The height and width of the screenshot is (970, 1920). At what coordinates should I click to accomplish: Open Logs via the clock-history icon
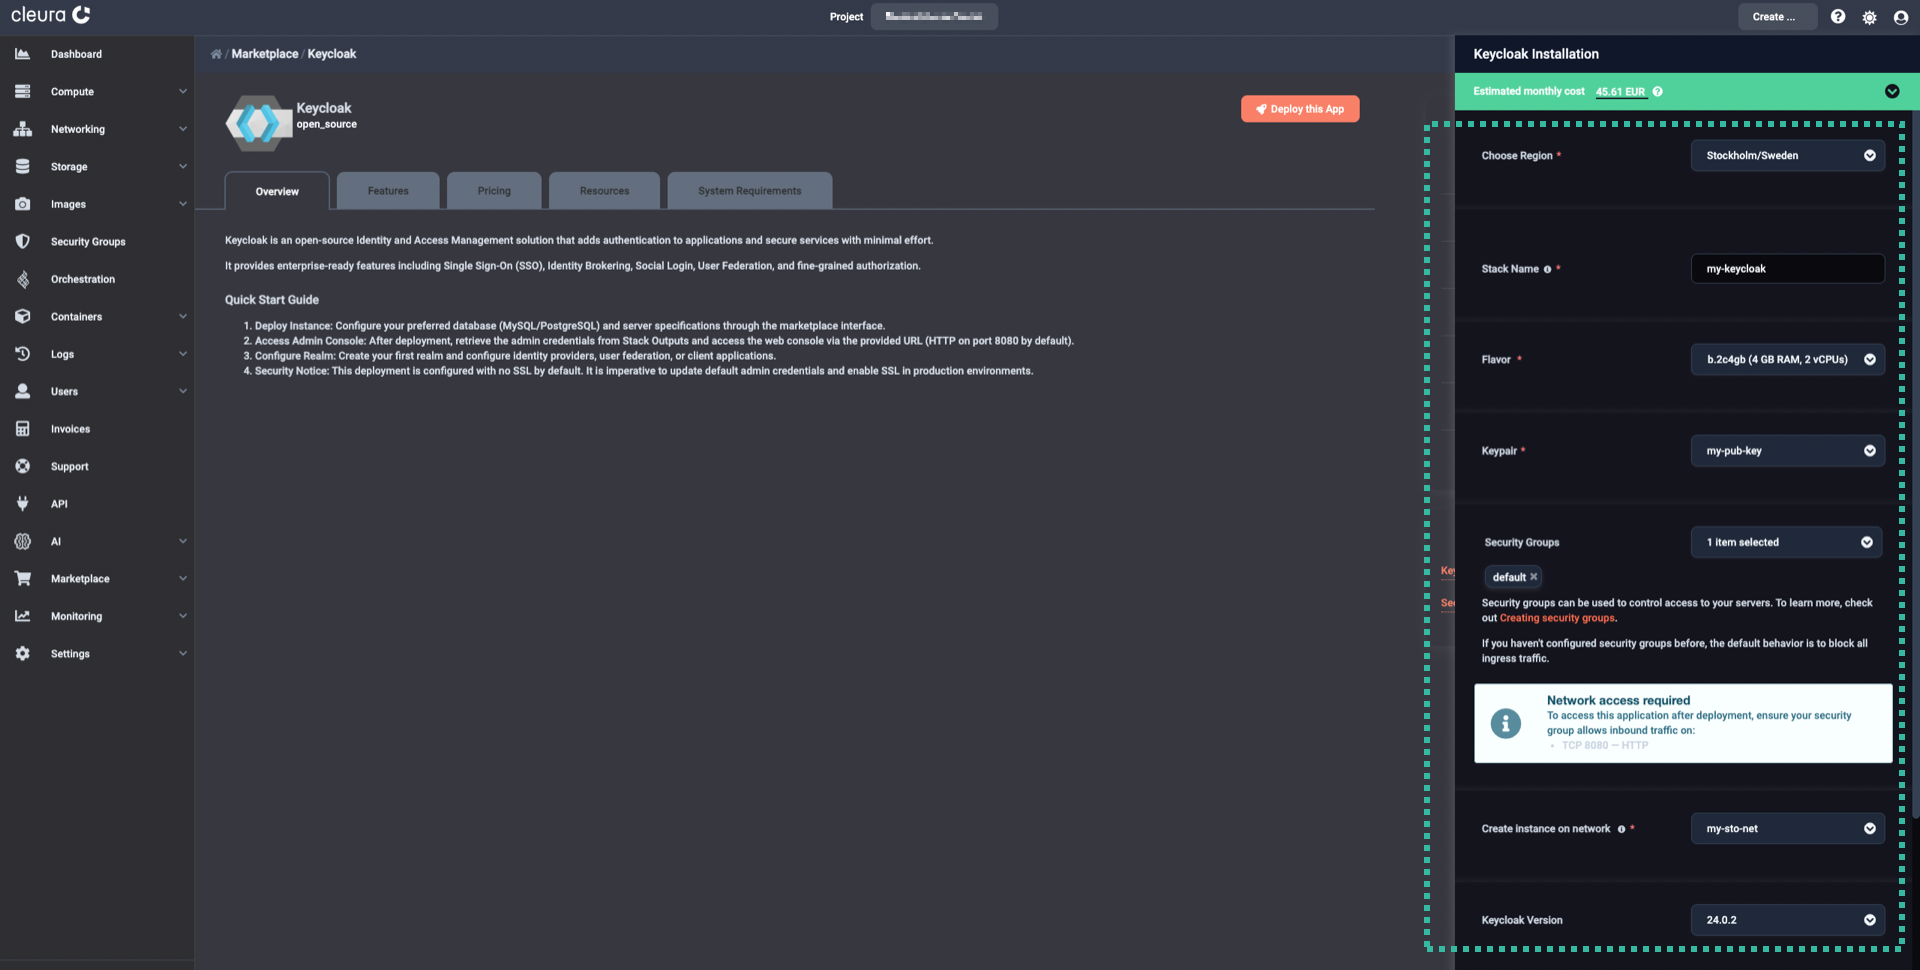22,353
